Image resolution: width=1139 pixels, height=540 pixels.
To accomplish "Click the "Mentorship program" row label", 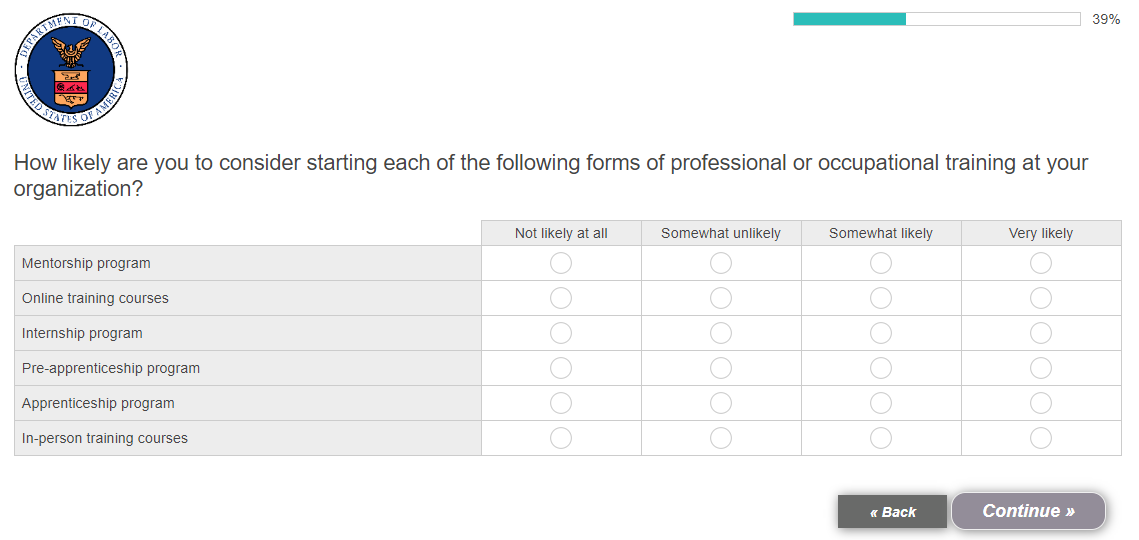I will [x=87, y=263].
